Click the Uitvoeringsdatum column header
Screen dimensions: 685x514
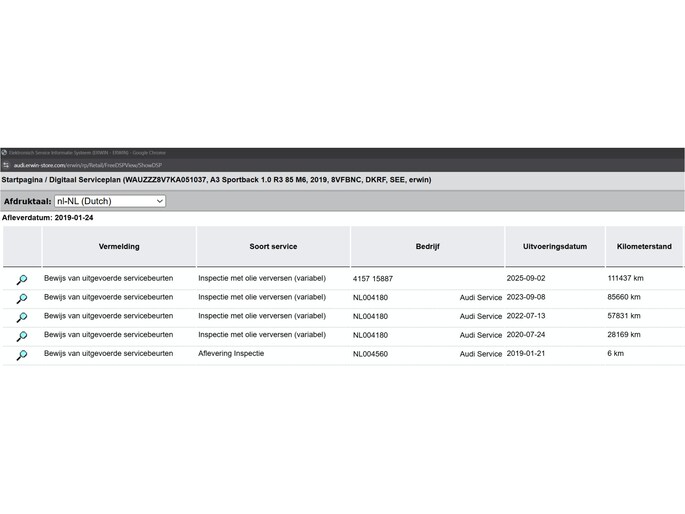[554, 246]
